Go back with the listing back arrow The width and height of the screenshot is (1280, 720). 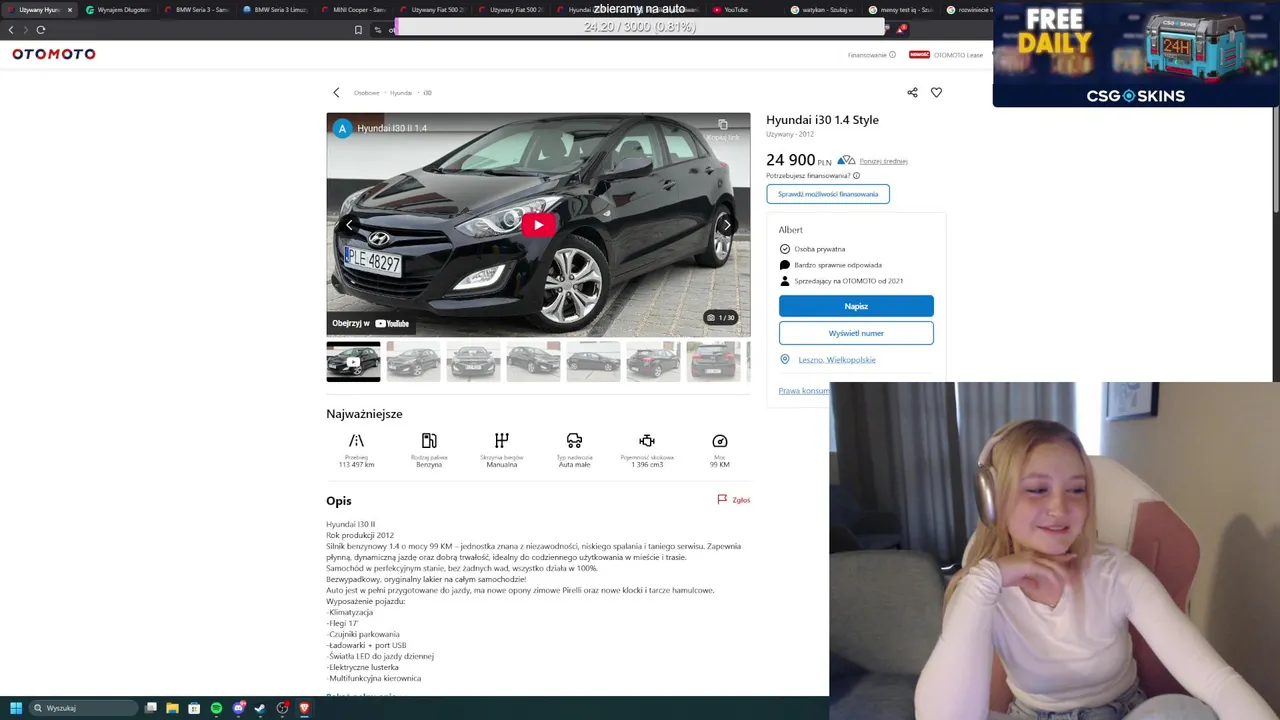pyautogui.click(x=336, y=92)
